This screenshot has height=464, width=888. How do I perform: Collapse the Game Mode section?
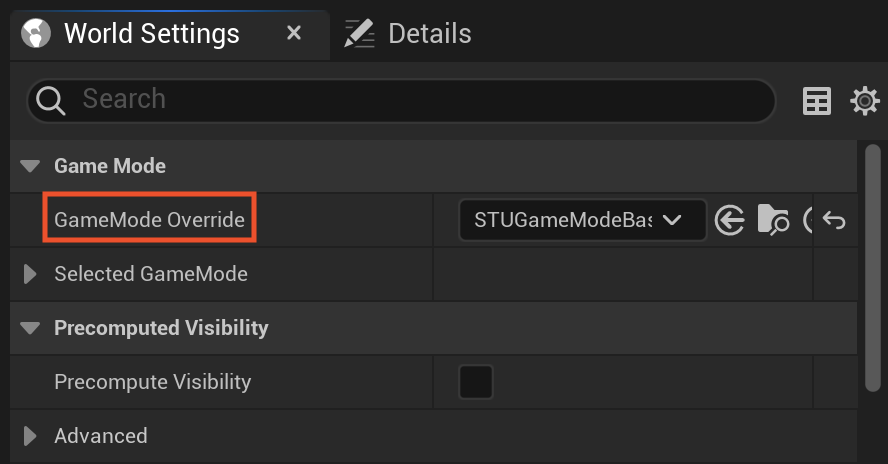click(30, 166)
